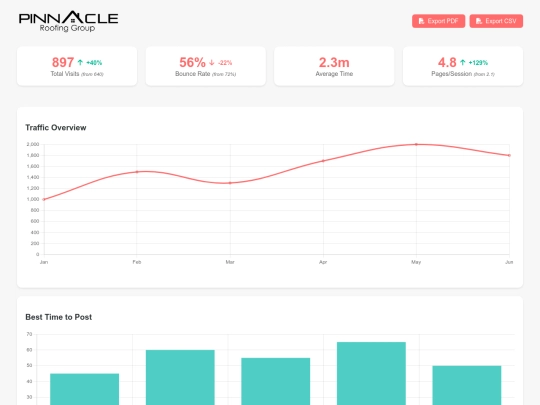540x405 pixels.
Task: Click the May data point at chart peak
Action: click(x=416, y=144)
